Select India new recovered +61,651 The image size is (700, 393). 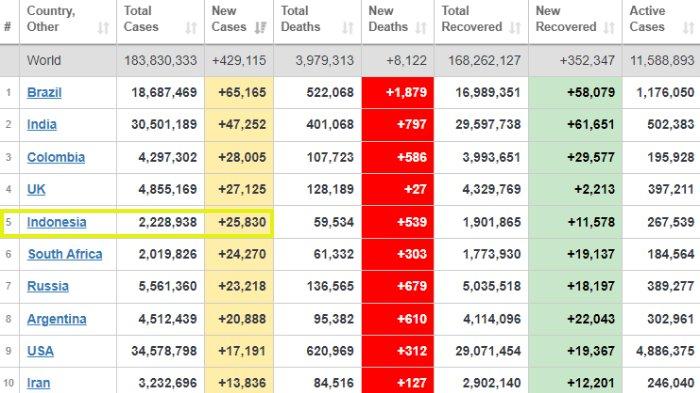coord(591,124)
